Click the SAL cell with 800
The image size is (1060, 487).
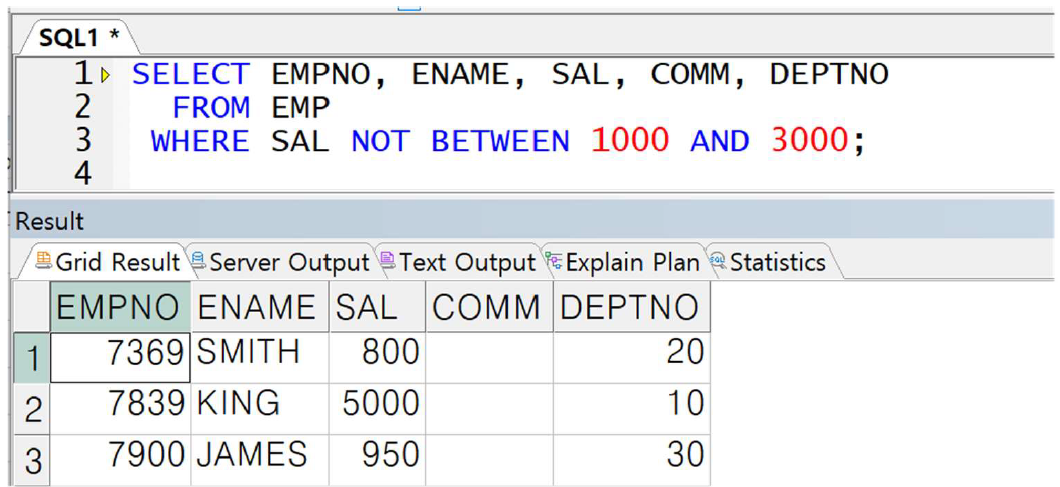point(377,358)
